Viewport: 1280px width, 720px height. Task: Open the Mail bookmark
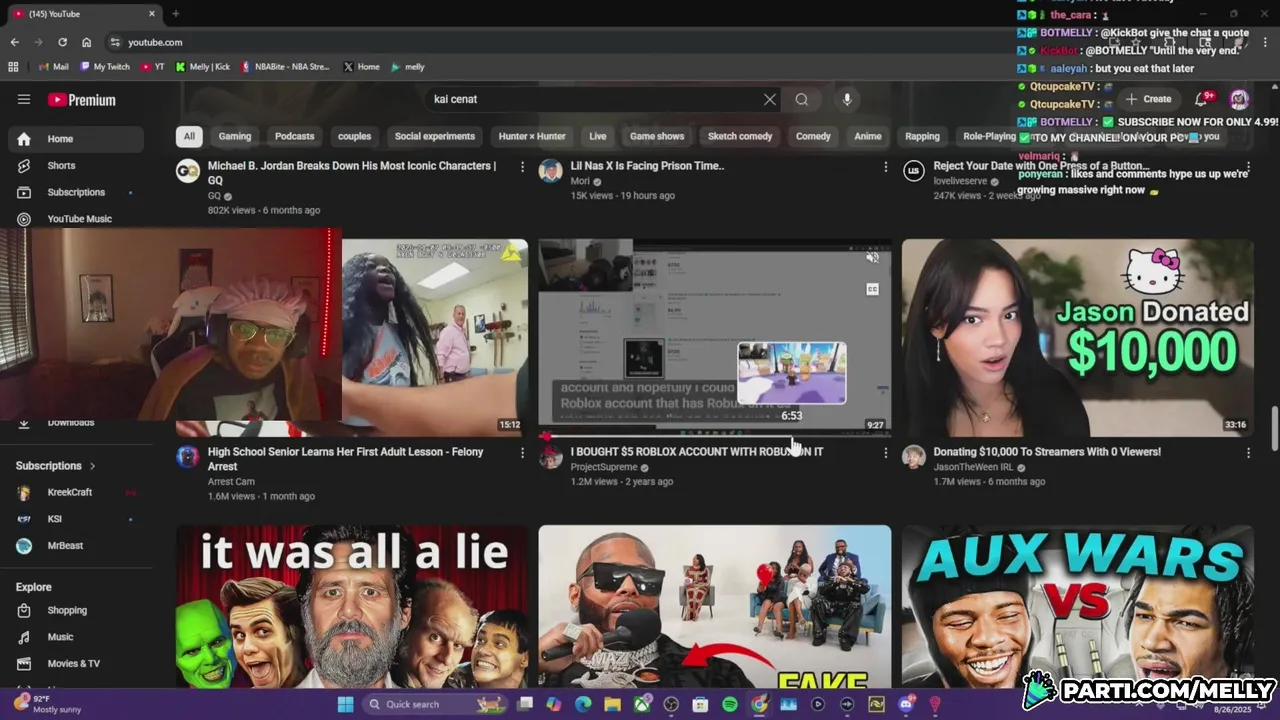tap(54, 67)
